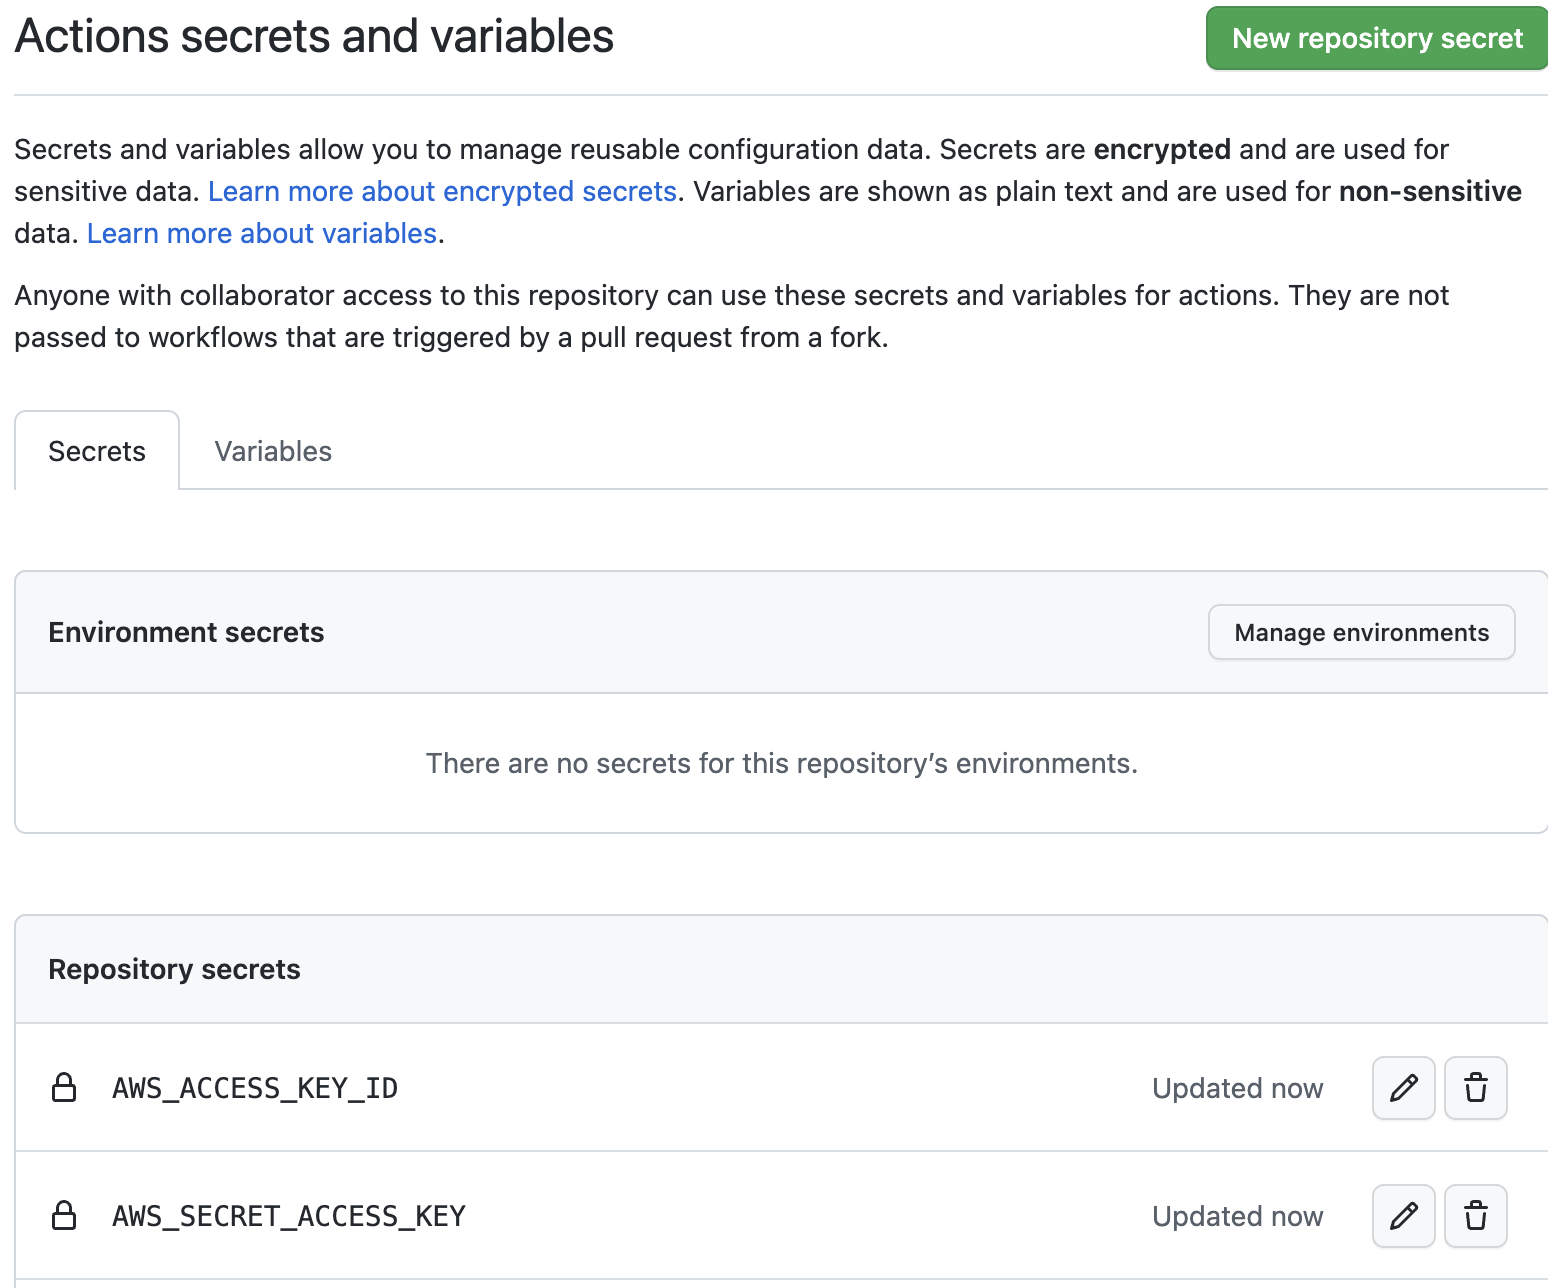Click the Environment secrets heading
The height and width of the screenshot is (1288, 1548).
point(186,632)
